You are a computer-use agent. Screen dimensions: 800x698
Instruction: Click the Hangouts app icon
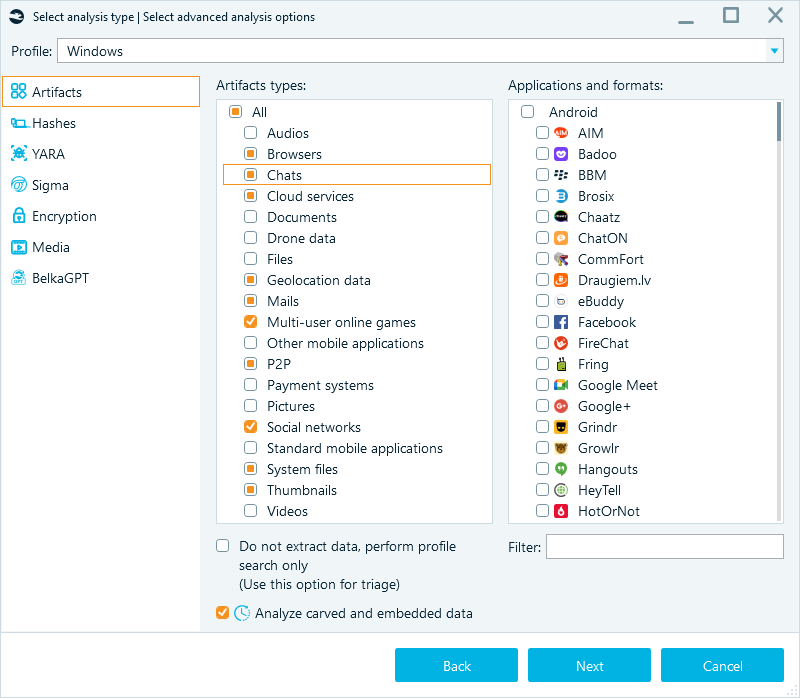click(x=559, y=469)
